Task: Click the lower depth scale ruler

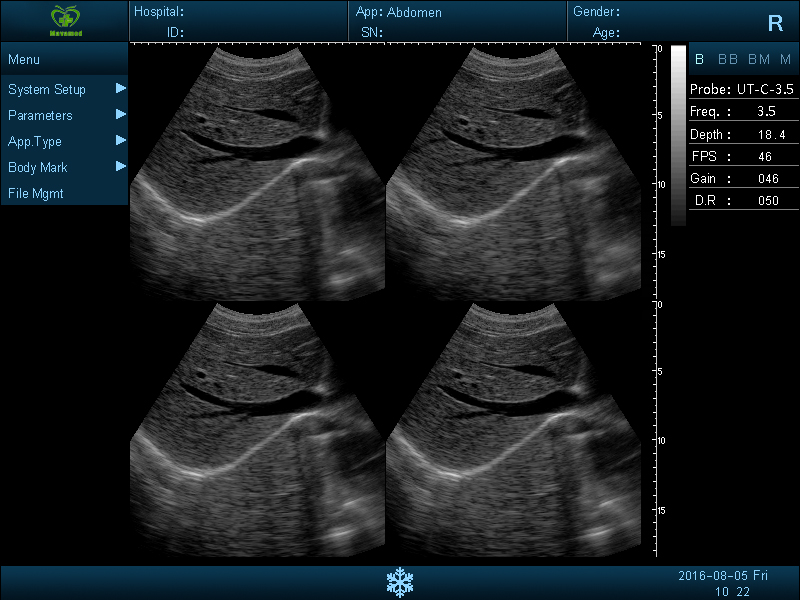Action: pyautogui.click(x=659, y=429)
